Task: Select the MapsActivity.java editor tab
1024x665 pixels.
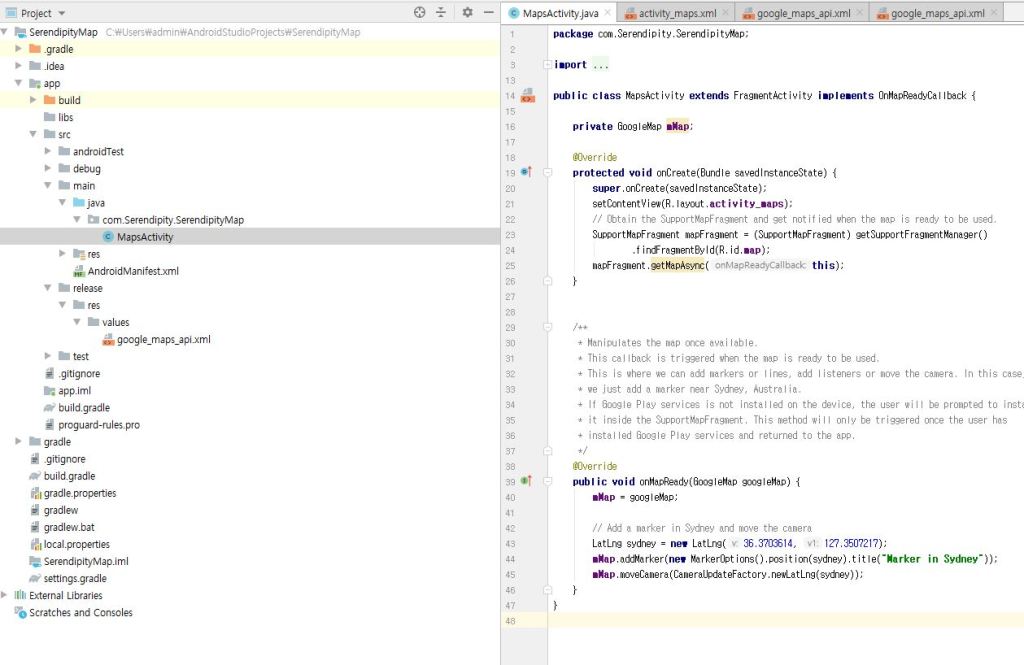Action: click(560, 14)
